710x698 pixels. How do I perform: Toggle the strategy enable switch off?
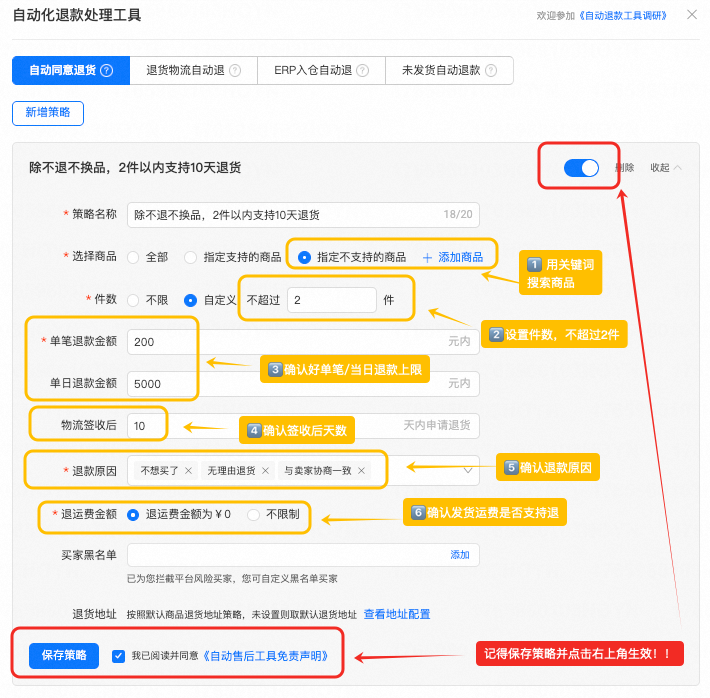pos(580,168)
